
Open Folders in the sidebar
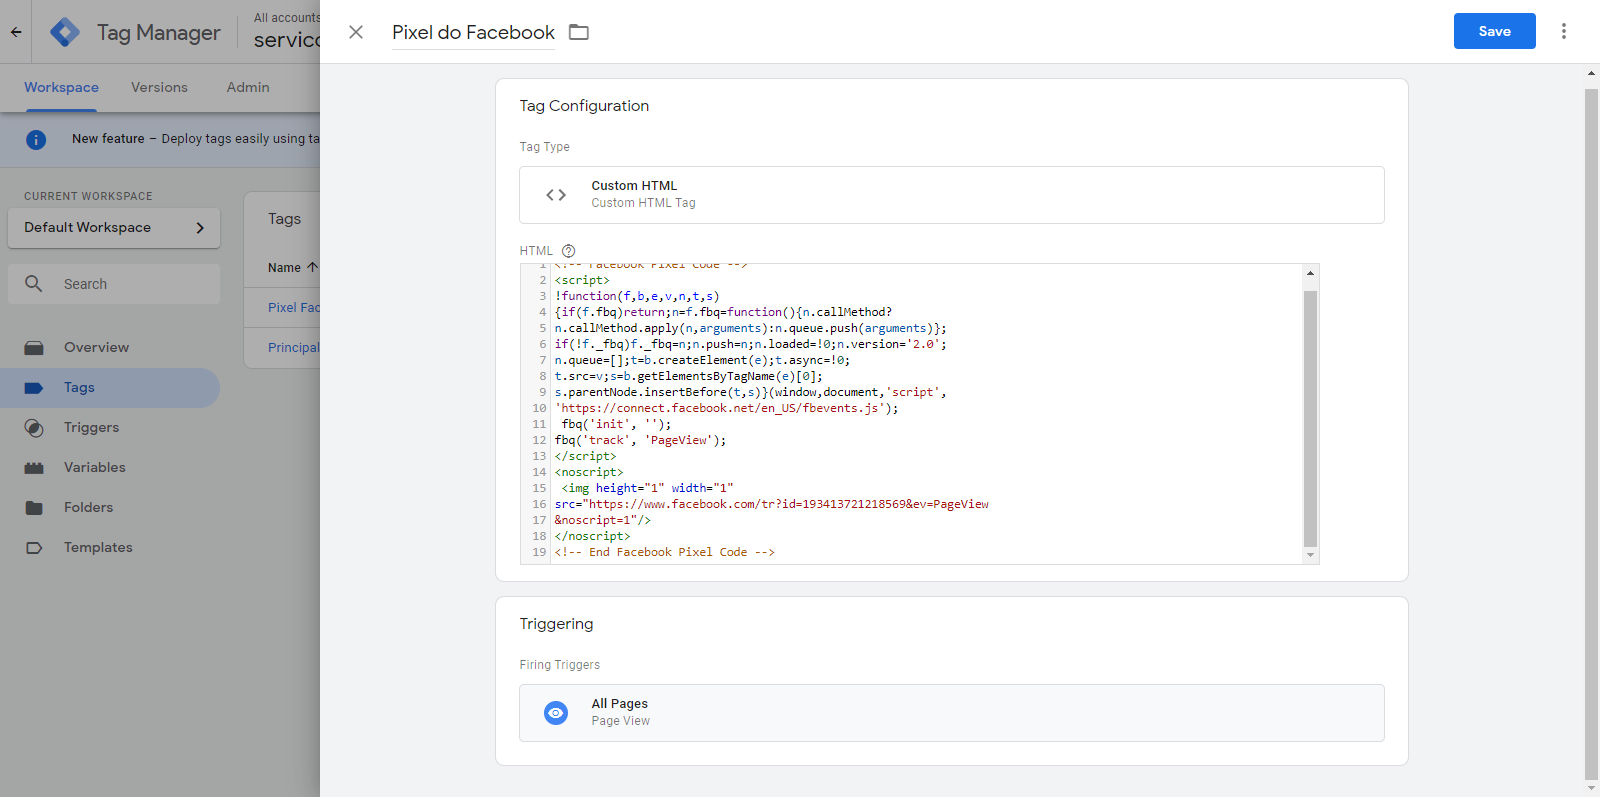[x=88, y=507]
